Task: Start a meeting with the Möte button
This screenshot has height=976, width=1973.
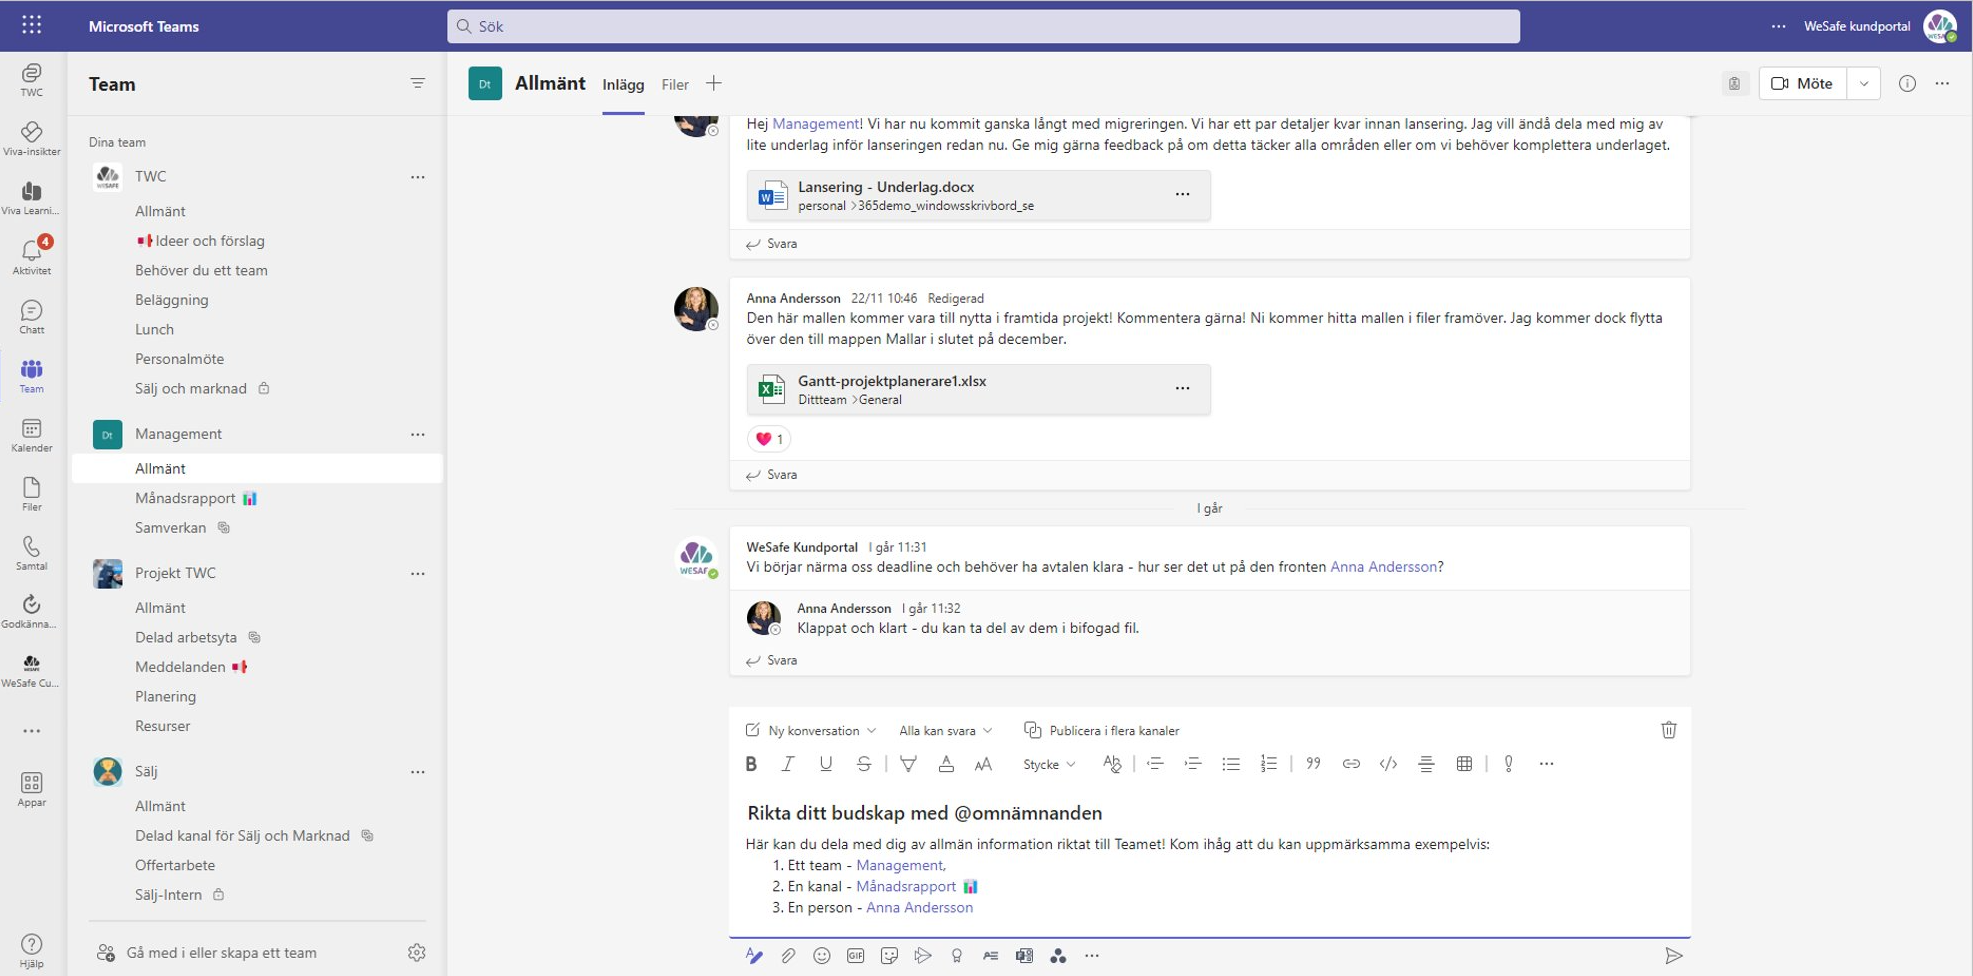Action: pyautogui.click(x=1802, y=84)
